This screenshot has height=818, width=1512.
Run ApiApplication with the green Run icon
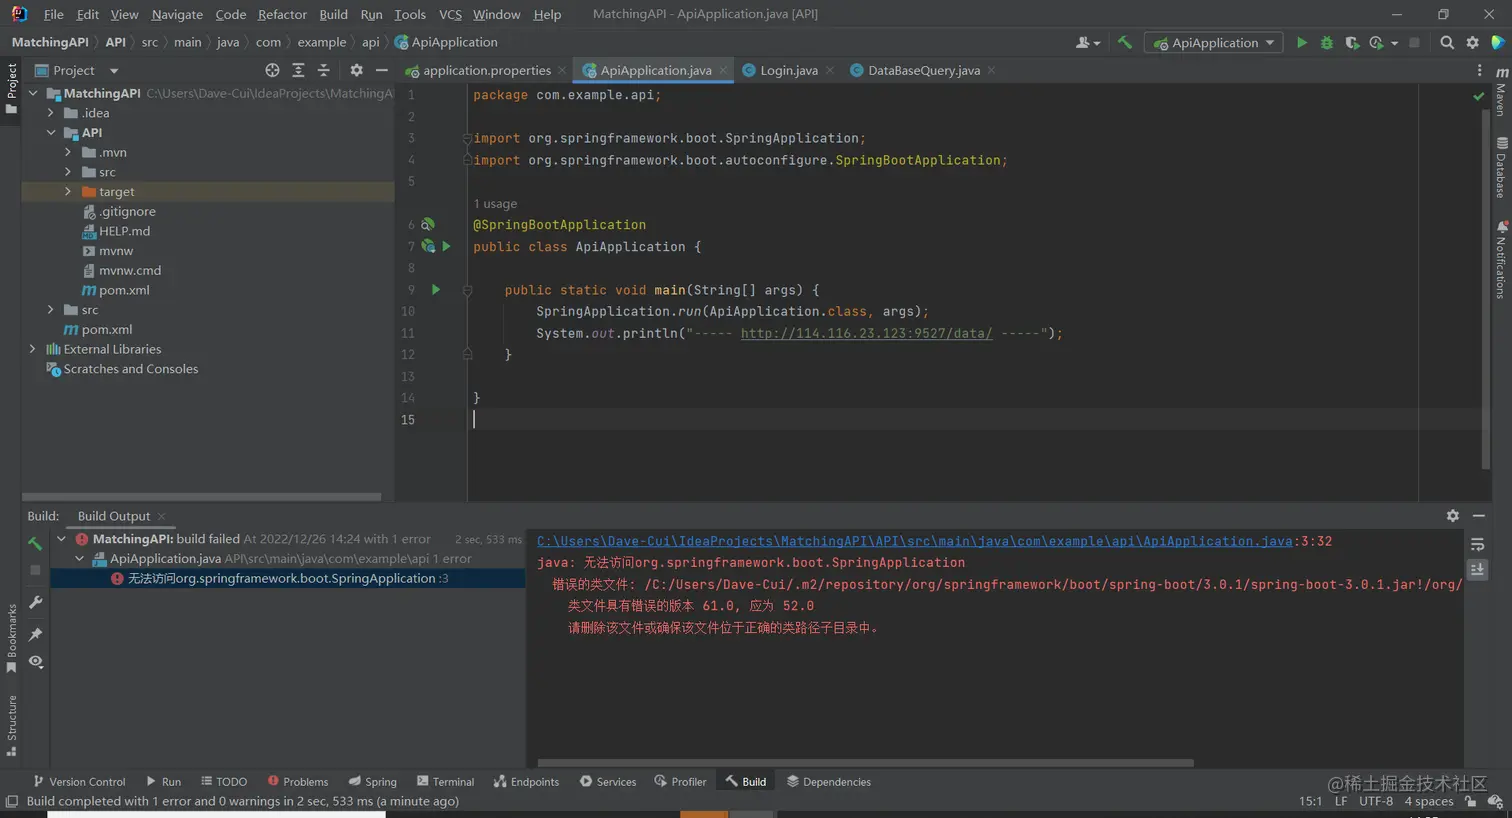coord(1302,42)
